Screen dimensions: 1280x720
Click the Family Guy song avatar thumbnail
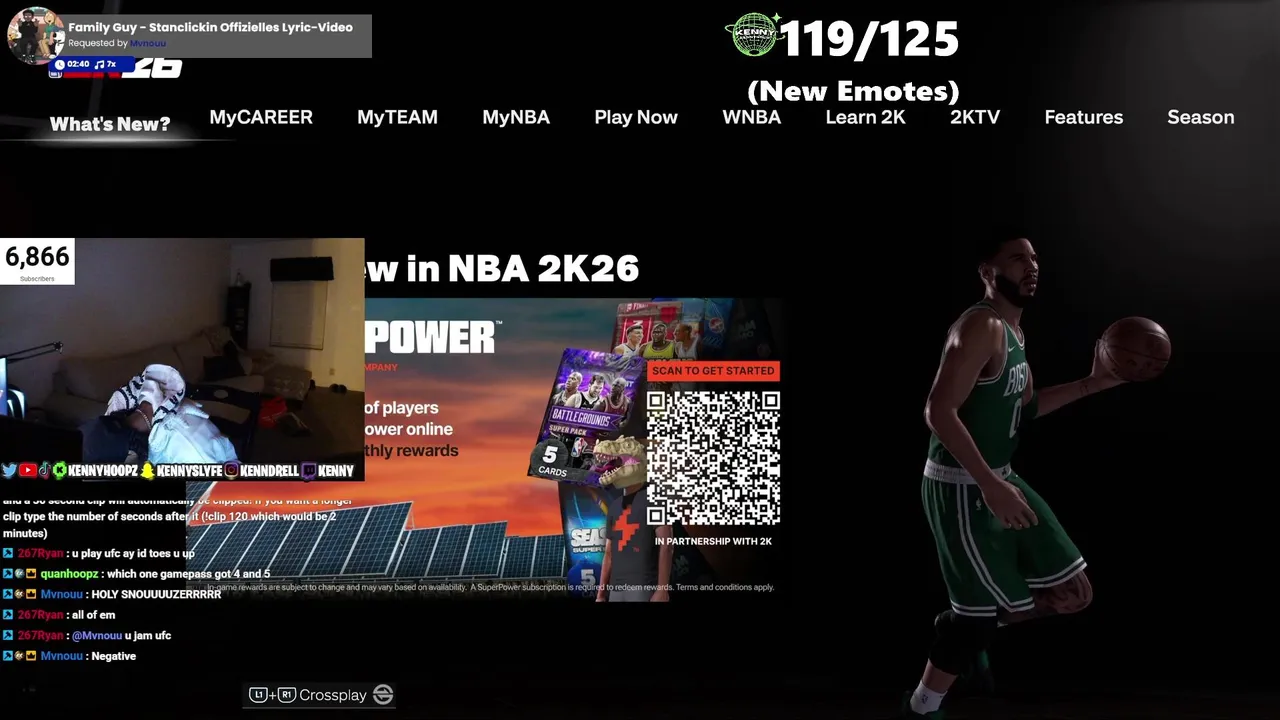coord(36,36)
